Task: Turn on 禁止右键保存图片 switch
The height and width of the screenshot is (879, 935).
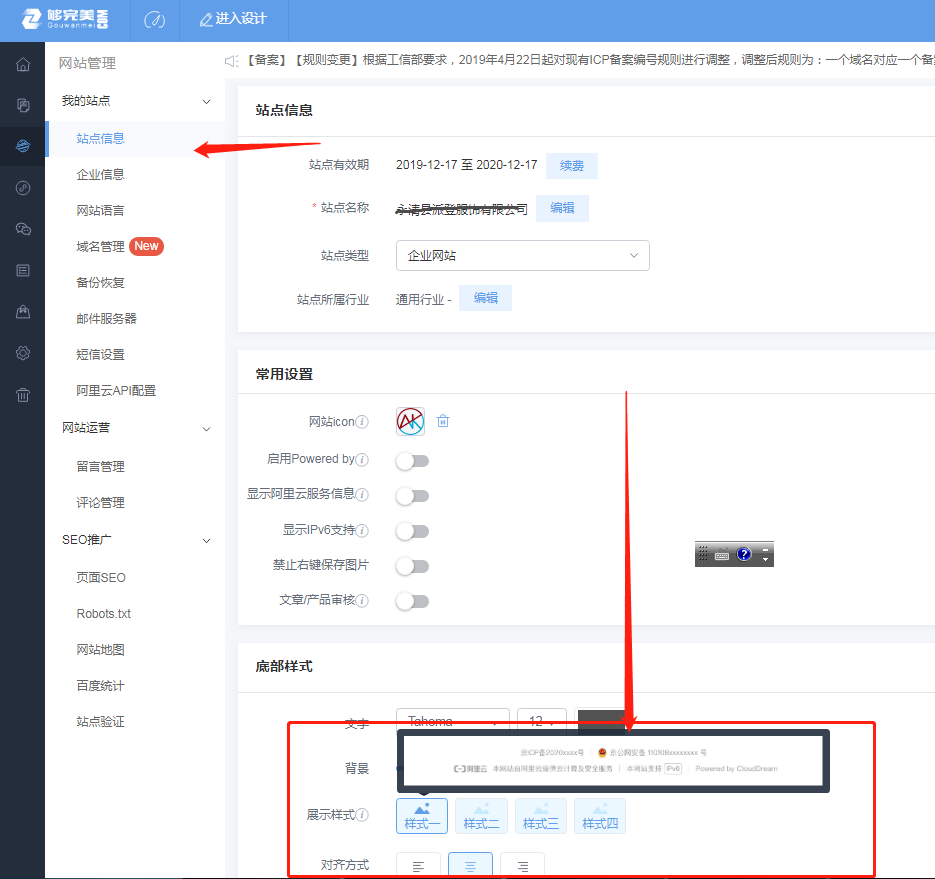Action: coord(412,566)
